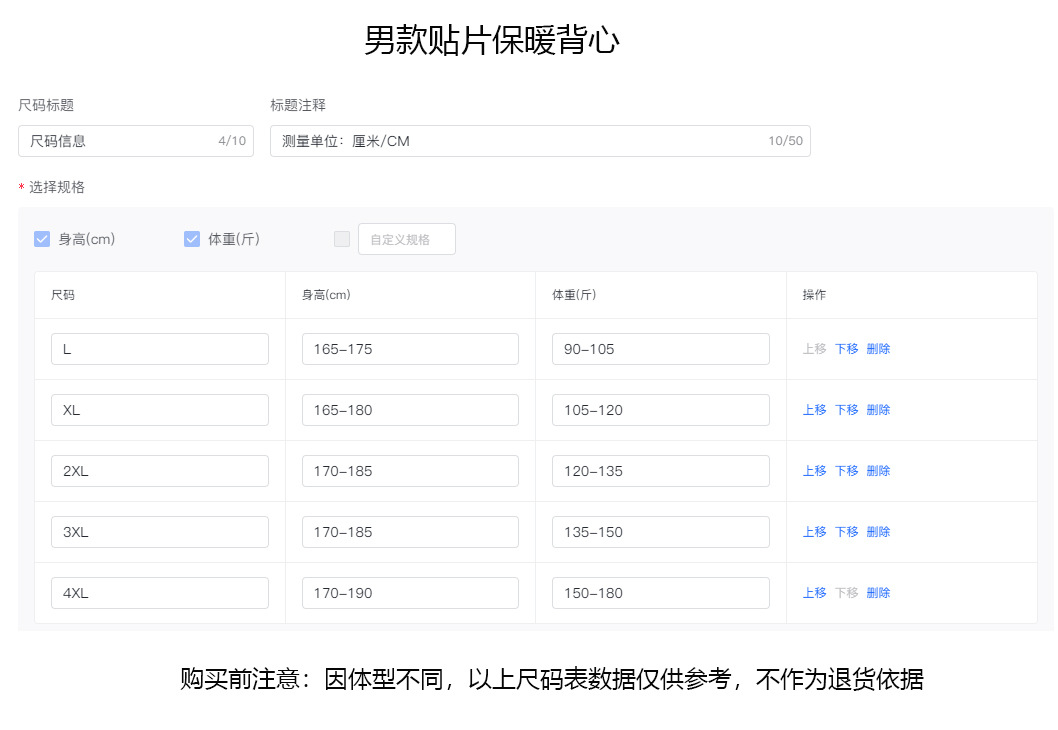Edit the XL row weight field 105-120
1058x730 pixels.
click(660, 409)
